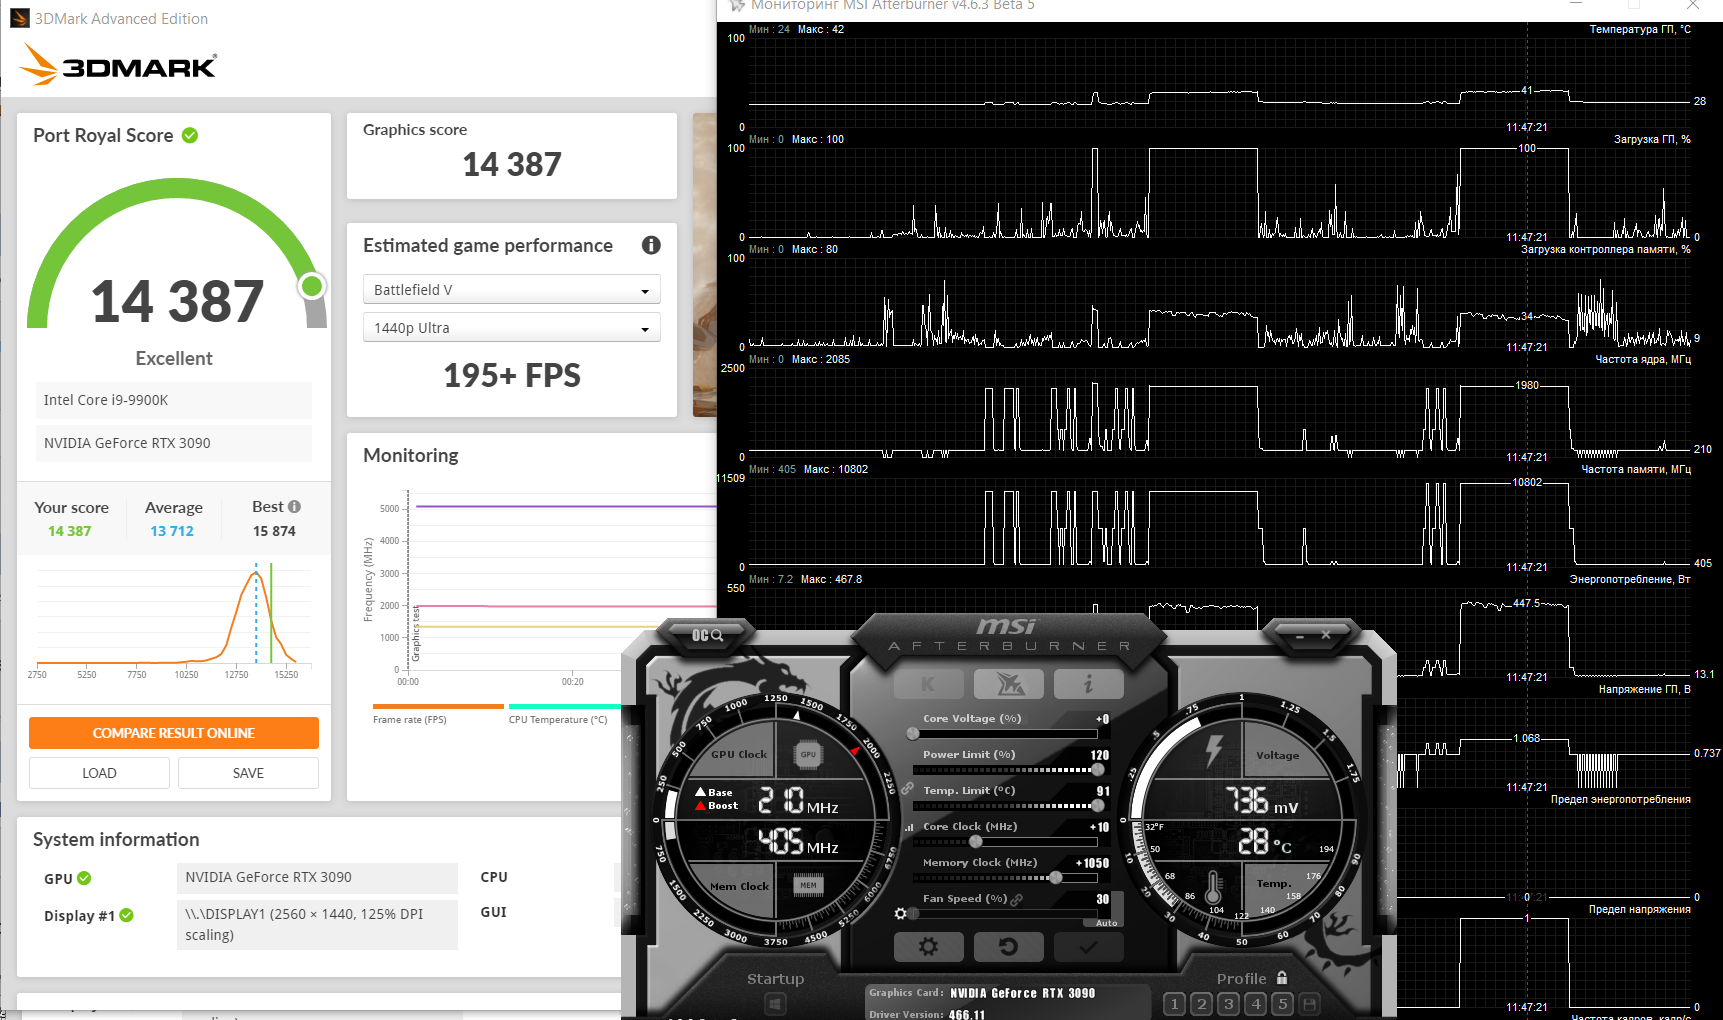Screen dimensions: 1723x1020
Task: Click the lightning bolt voltage icon
Action: (1214, 751)
